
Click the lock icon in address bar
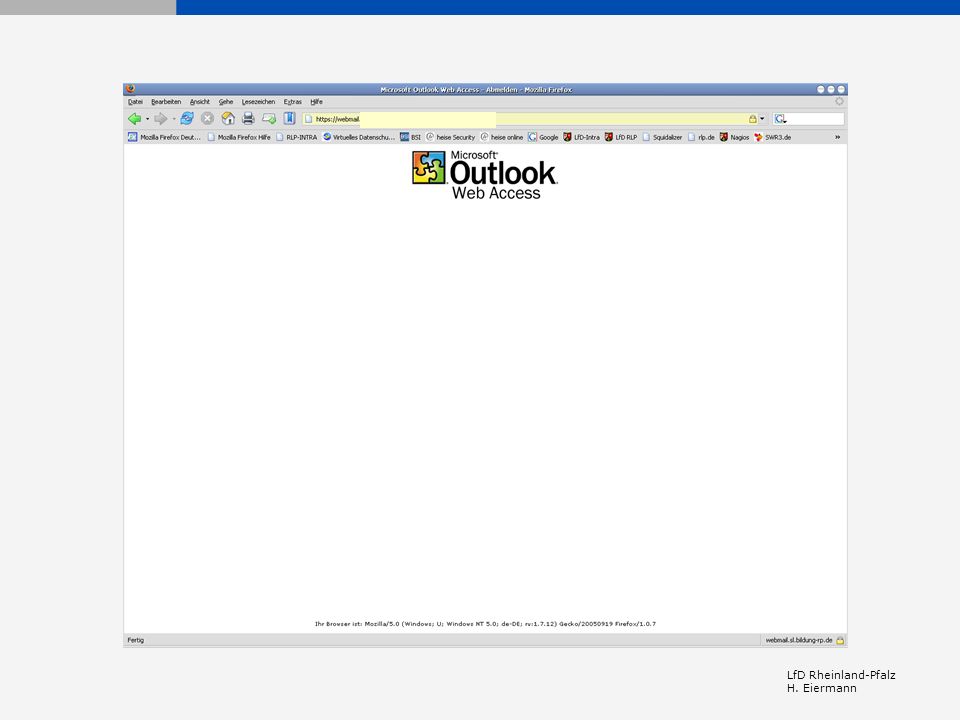click(x=752, y=119)
